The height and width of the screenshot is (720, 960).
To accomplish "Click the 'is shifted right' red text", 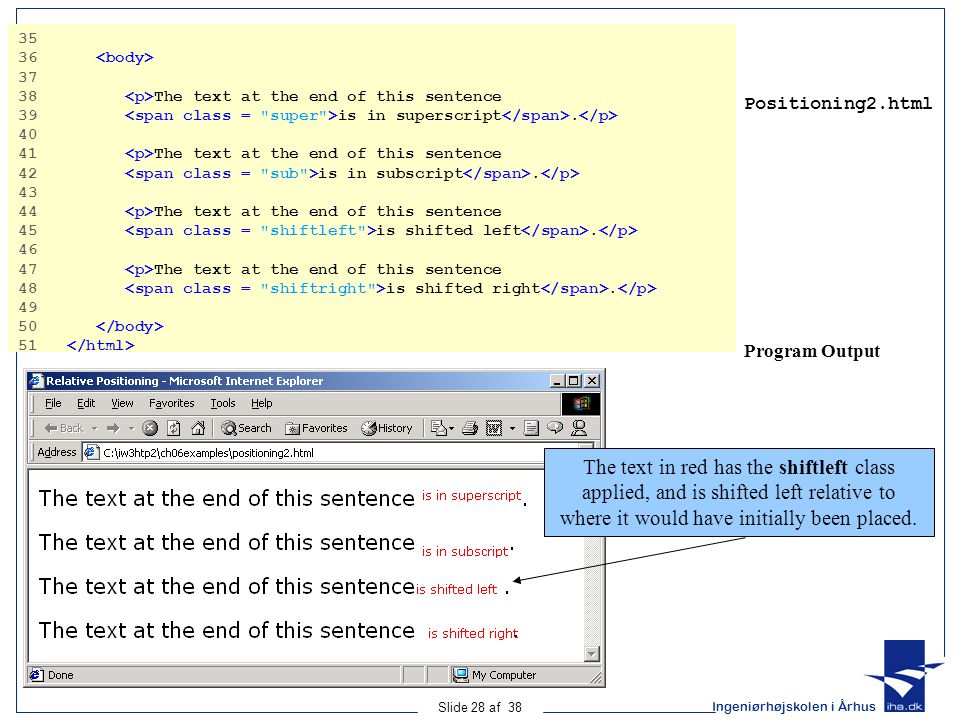I will coord(473,633).
